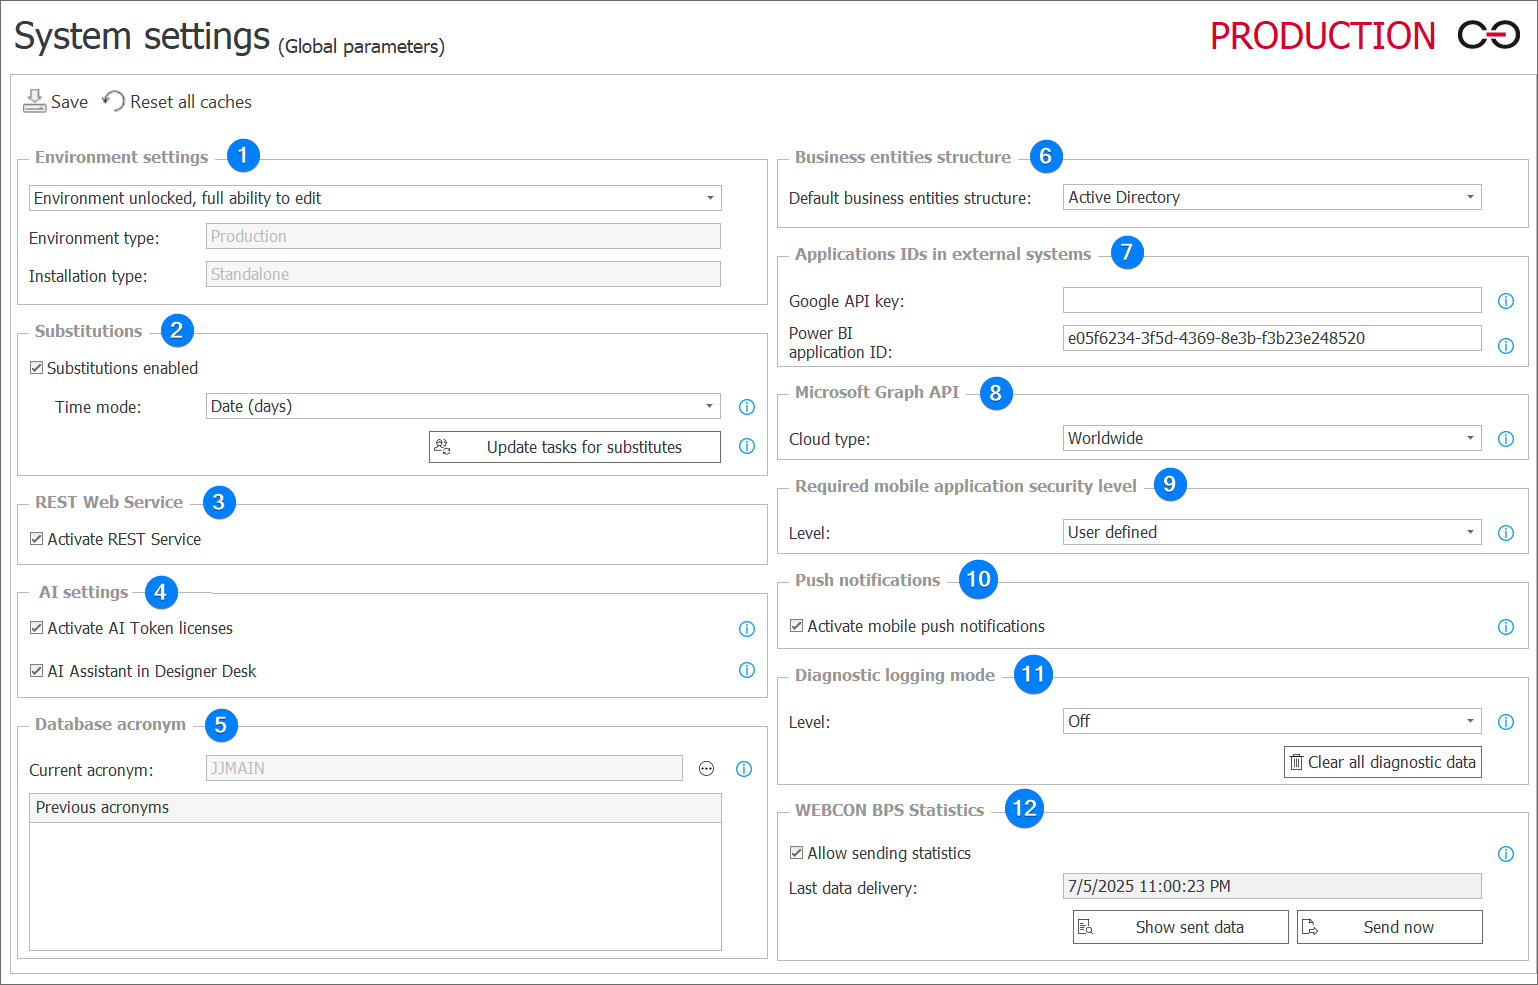Click the Microsoft Graph API section title

877,392
